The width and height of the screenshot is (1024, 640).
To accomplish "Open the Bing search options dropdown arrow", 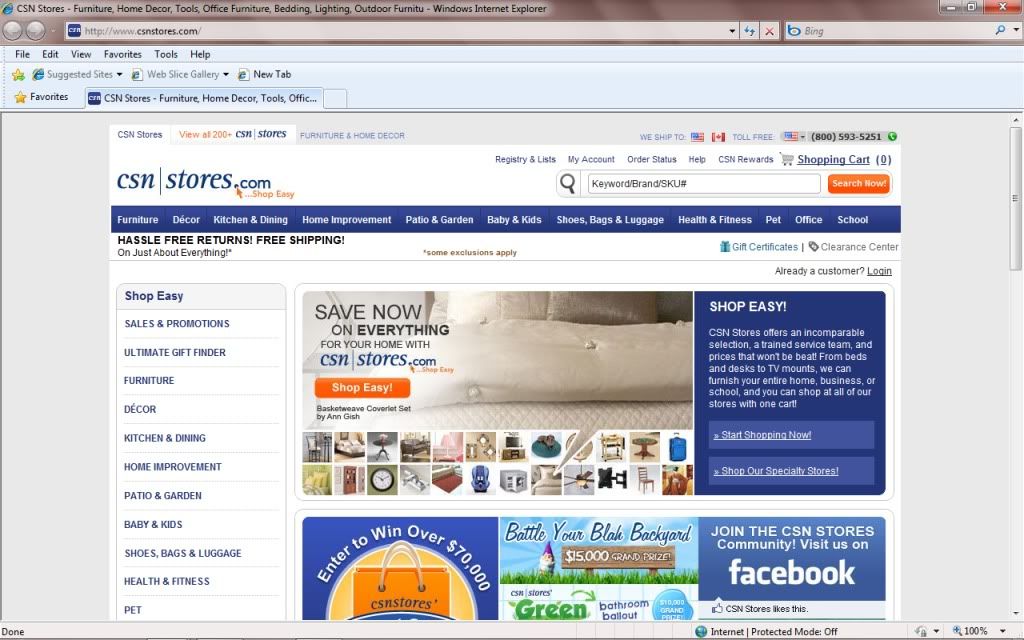I will coord(1016,30).
